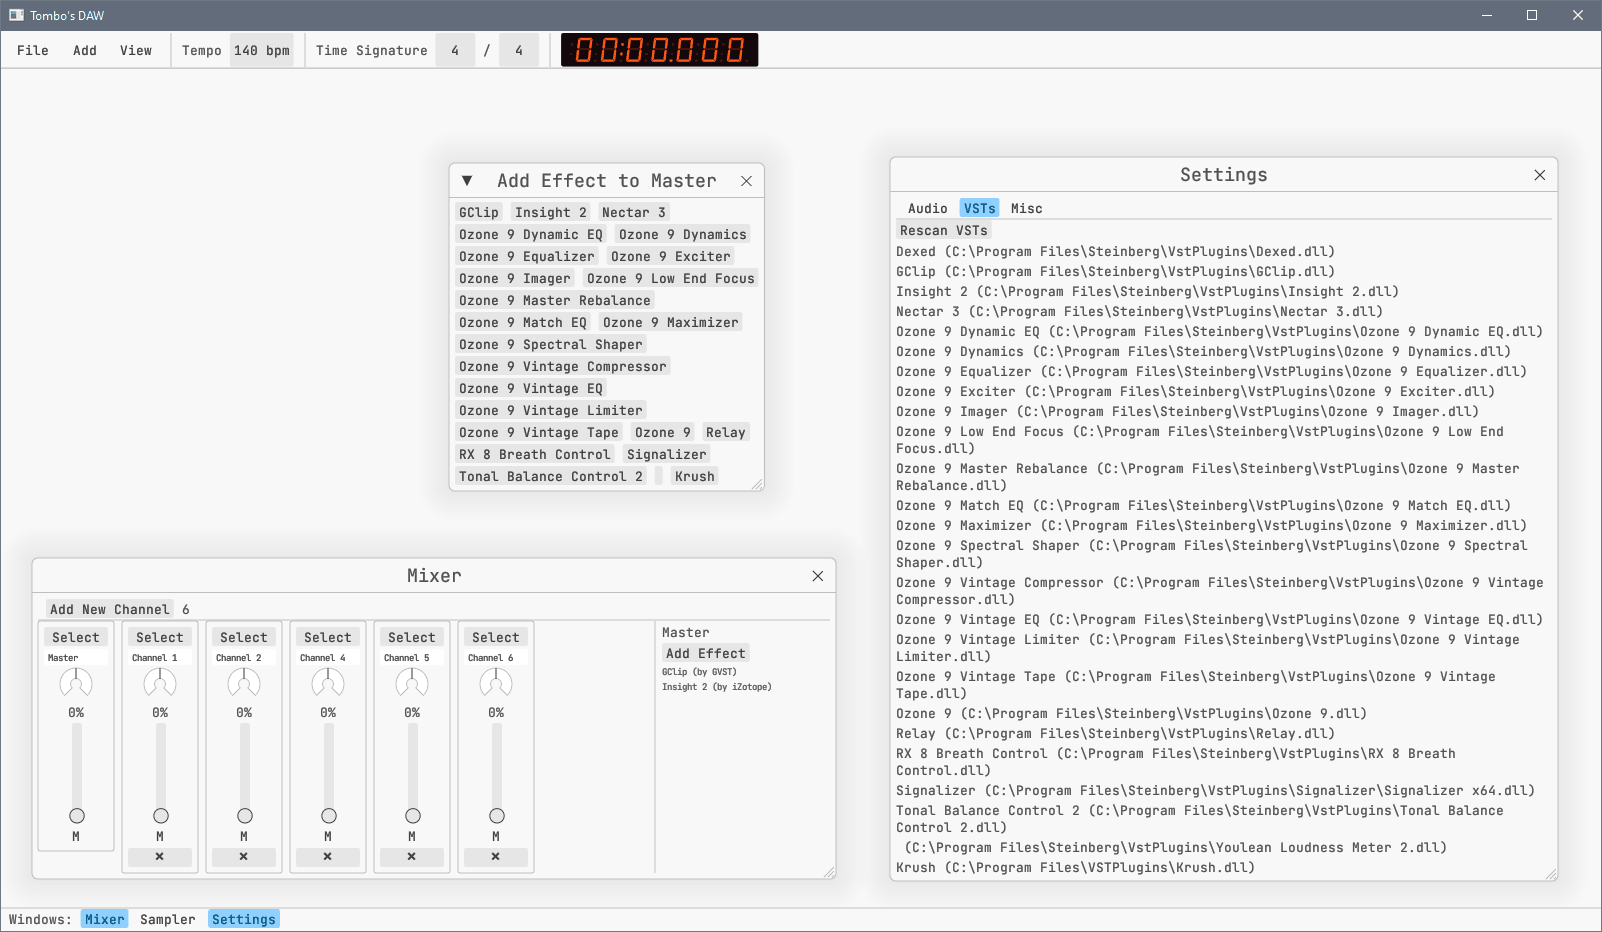This screenshot has width=1602, height=932.
Task: Mute Channel 1
Action: (160, 837)
